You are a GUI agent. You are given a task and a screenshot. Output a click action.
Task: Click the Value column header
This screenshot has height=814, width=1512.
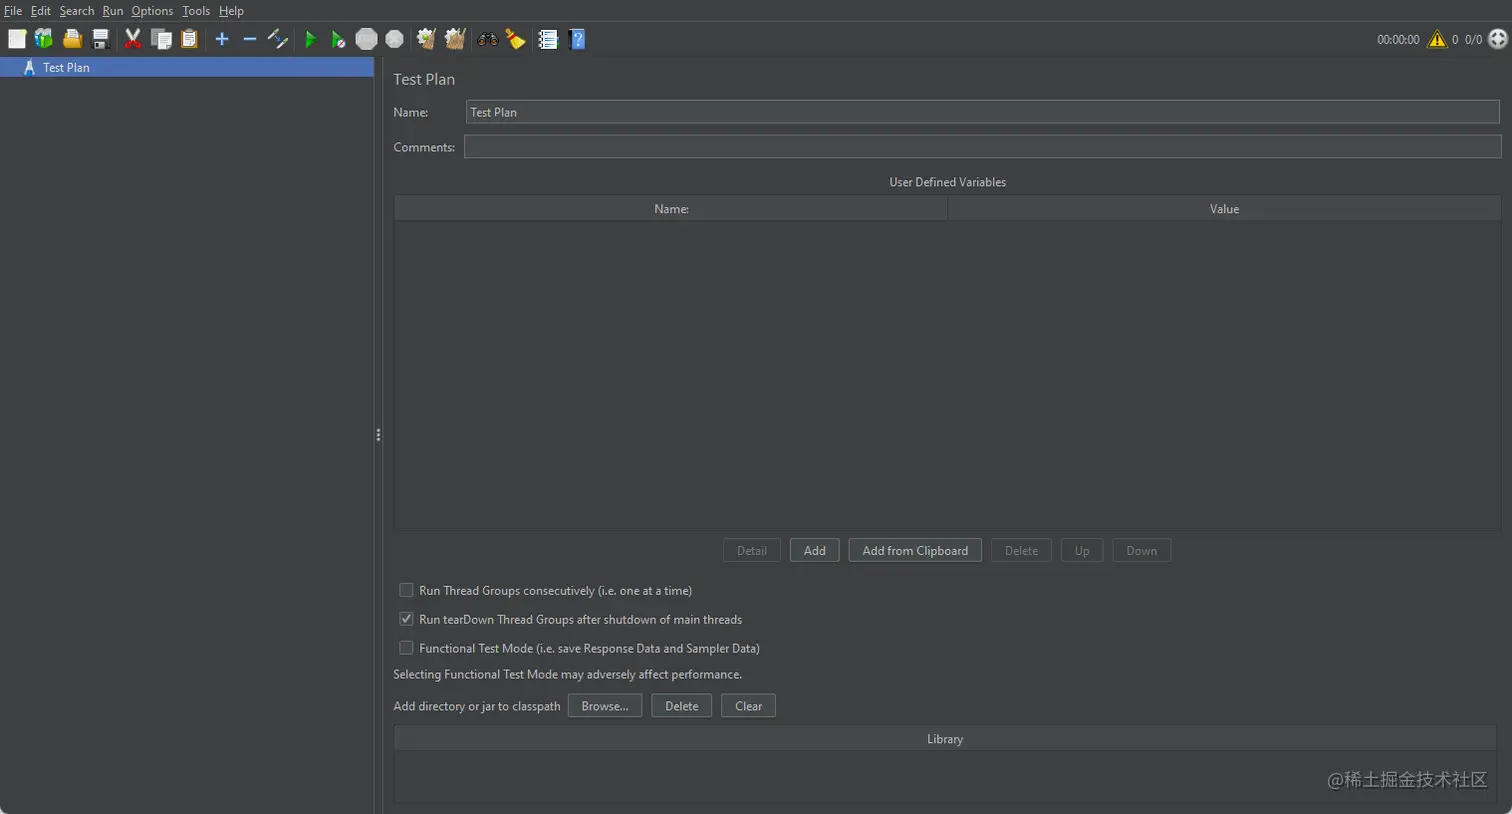tap(1224, 209)
